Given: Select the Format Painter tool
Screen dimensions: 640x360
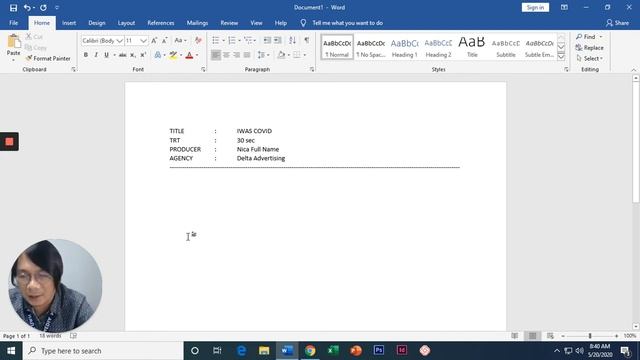Looking at the screenshot, I should click(x=48, y=58).
